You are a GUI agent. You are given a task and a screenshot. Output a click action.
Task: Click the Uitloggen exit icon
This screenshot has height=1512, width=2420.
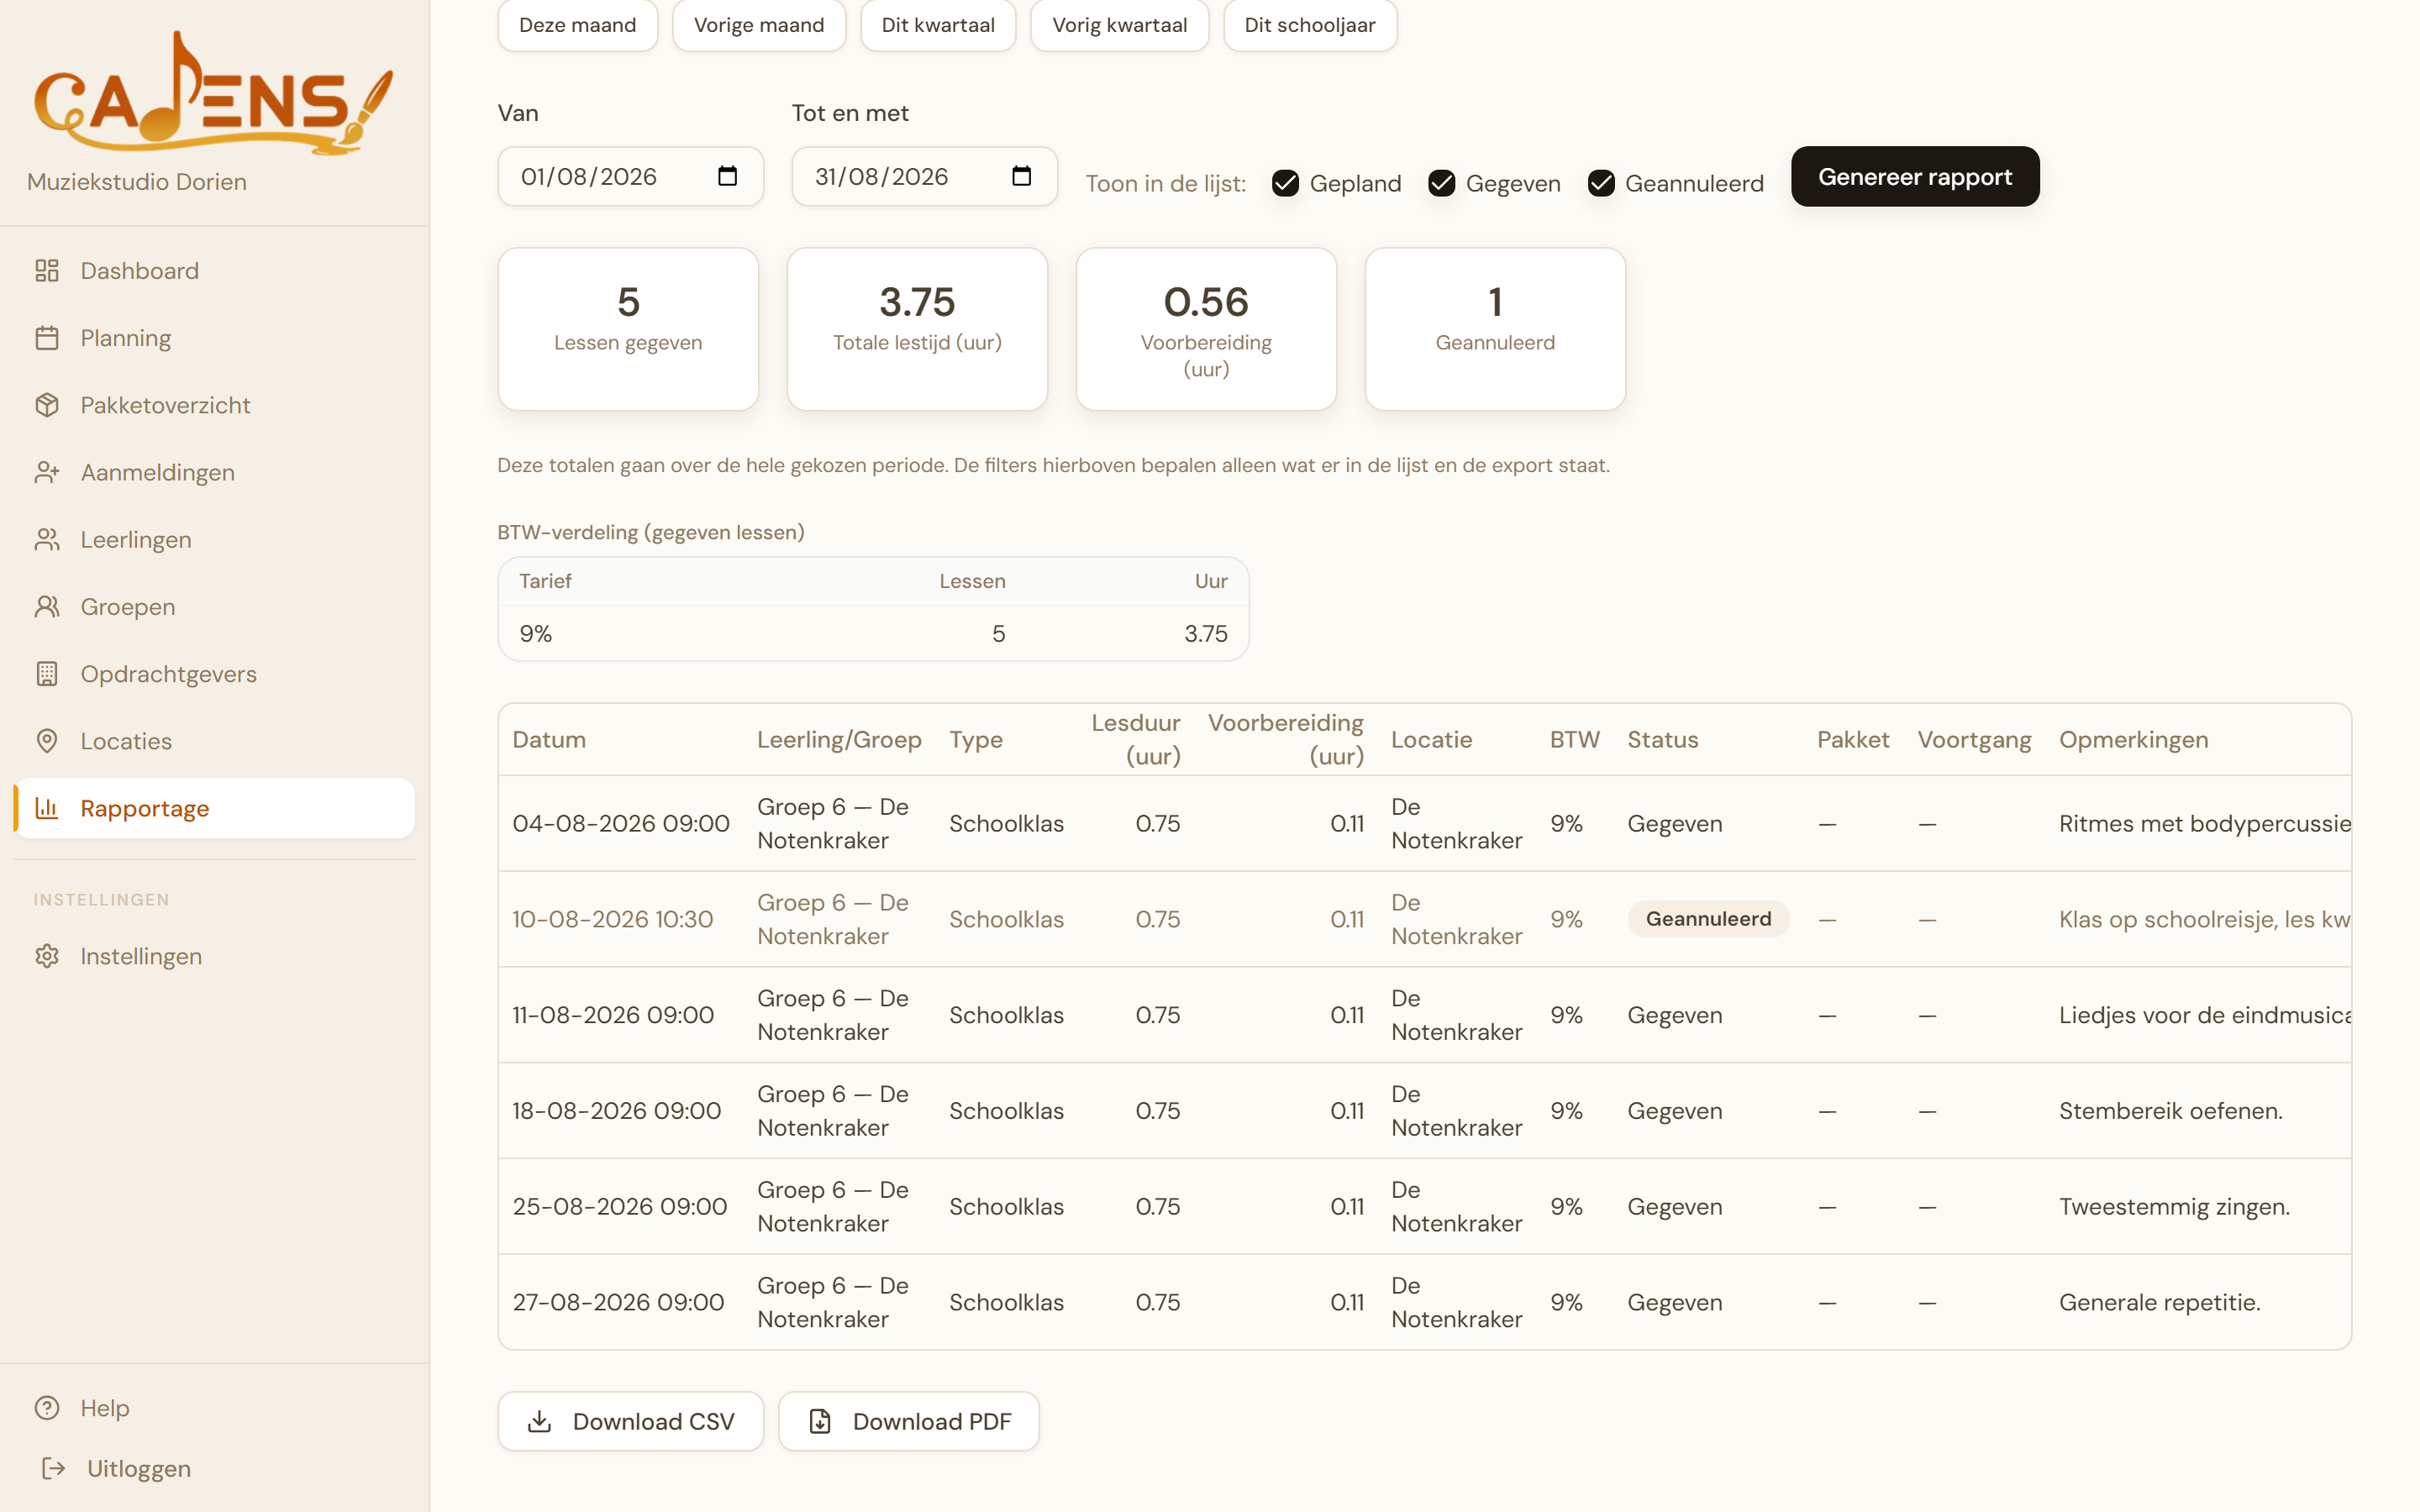pyautogui.click(x=53, y=1468)
